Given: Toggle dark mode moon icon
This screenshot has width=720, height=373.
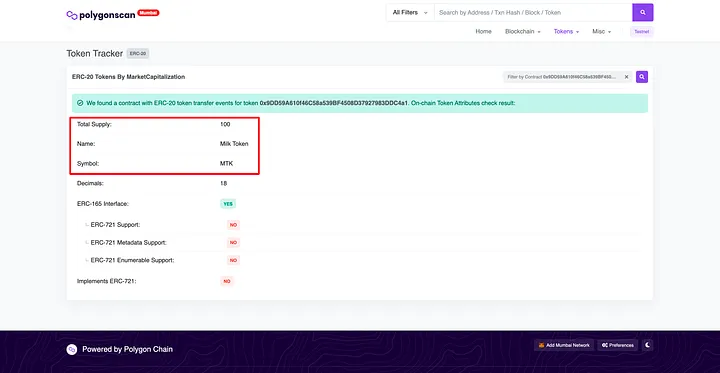Looking at the screenshot, I should click(647, 345).
